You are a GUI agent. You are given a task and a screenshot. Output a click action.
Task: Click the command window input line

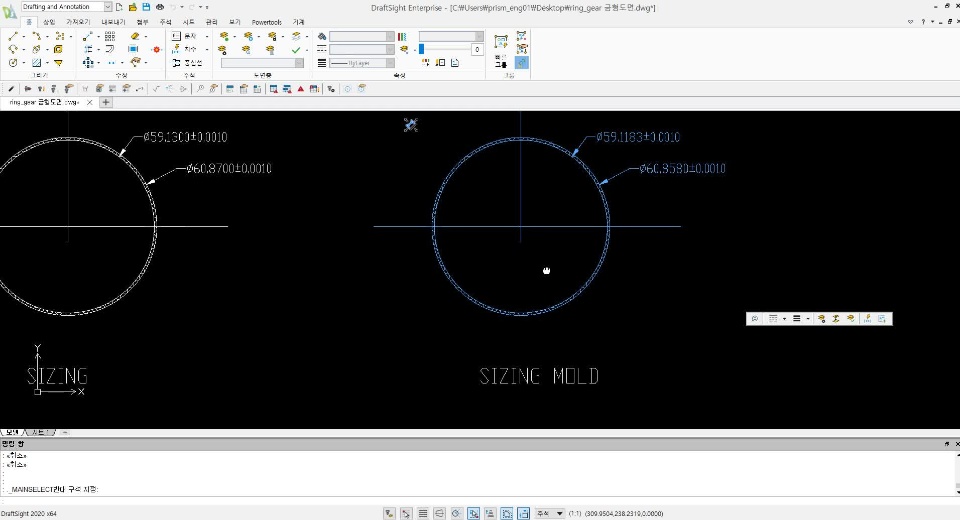point(478,500)
